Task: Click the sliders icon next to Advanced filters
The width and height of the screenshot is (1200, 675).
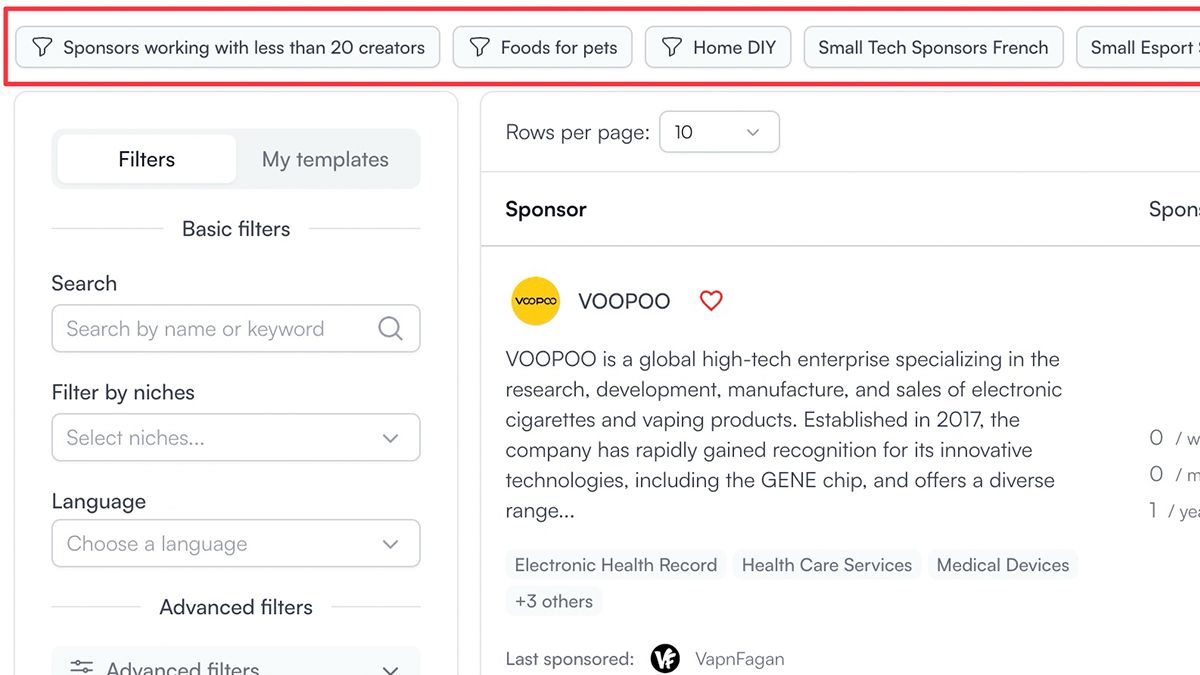Action: [81, 665]
